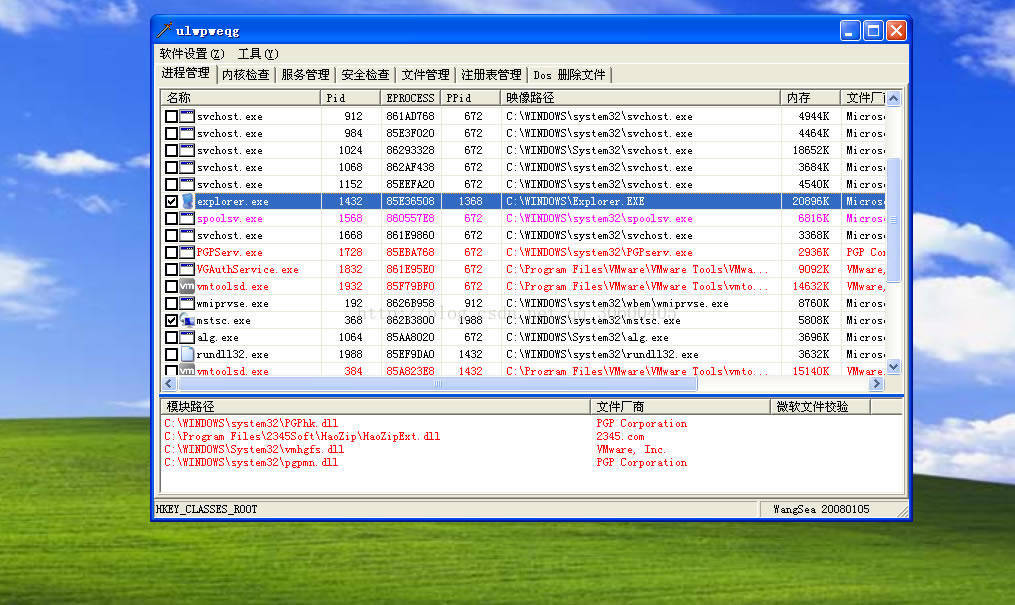This screenshot has width=1015, height=605.
Task: Switch to the 安全检查 tab
Action: [365, 75]
